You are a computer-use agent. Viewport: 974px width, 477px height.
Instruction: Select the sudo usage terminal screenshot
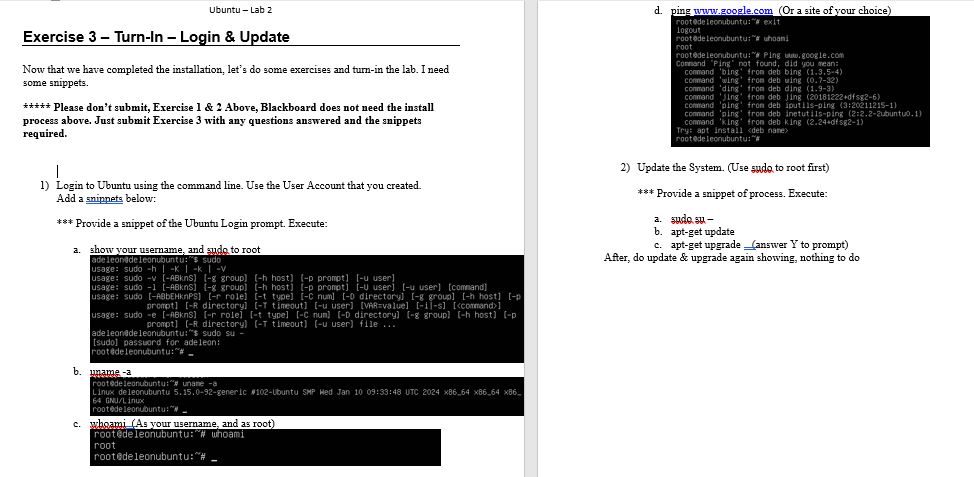[307, 309]
